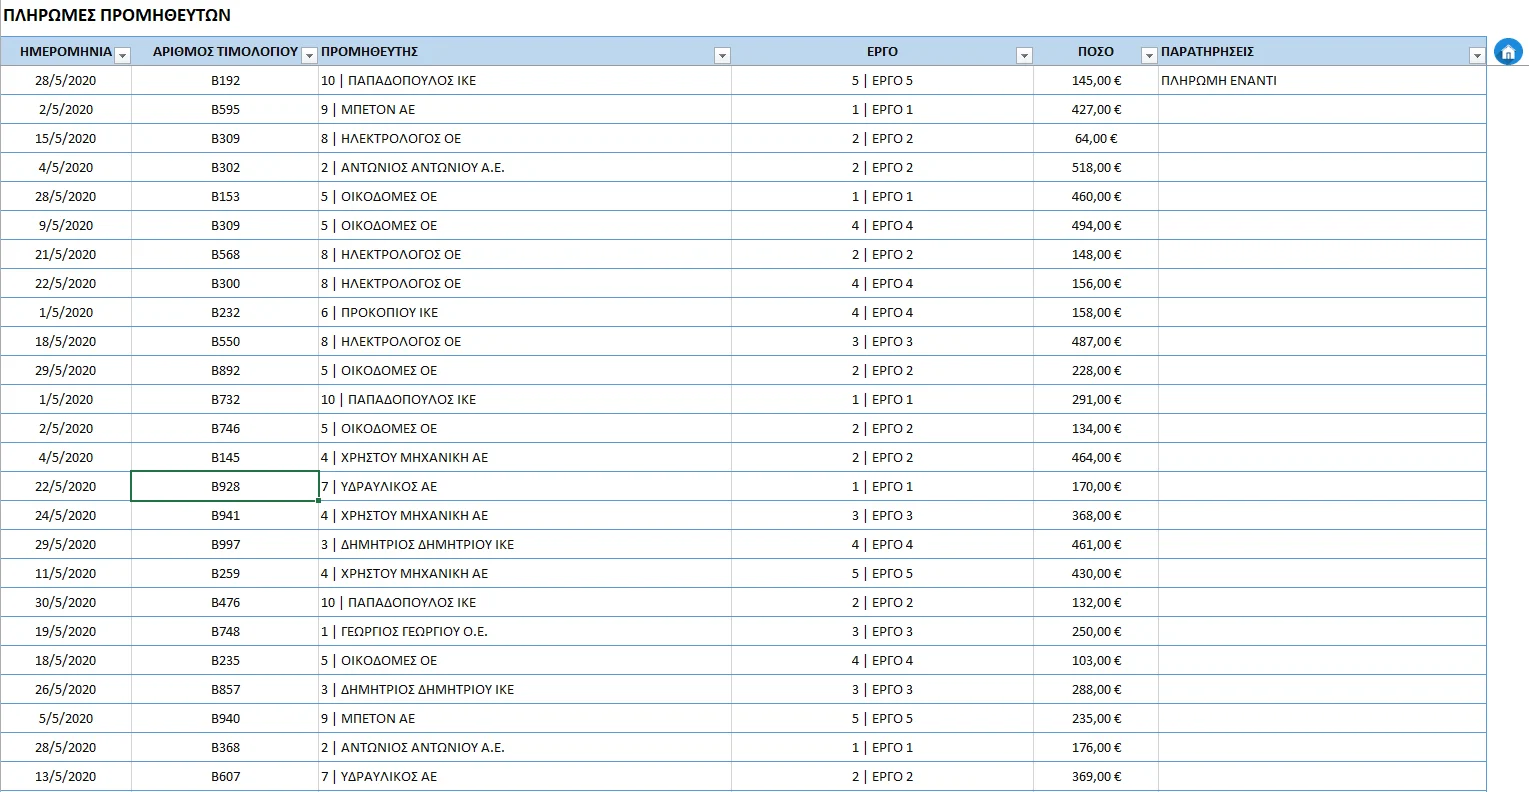This screenshot has height=792, width=1529.
Task: Select invoice B309 dated 9/5/2020
Action: click(x=225, y=225)
